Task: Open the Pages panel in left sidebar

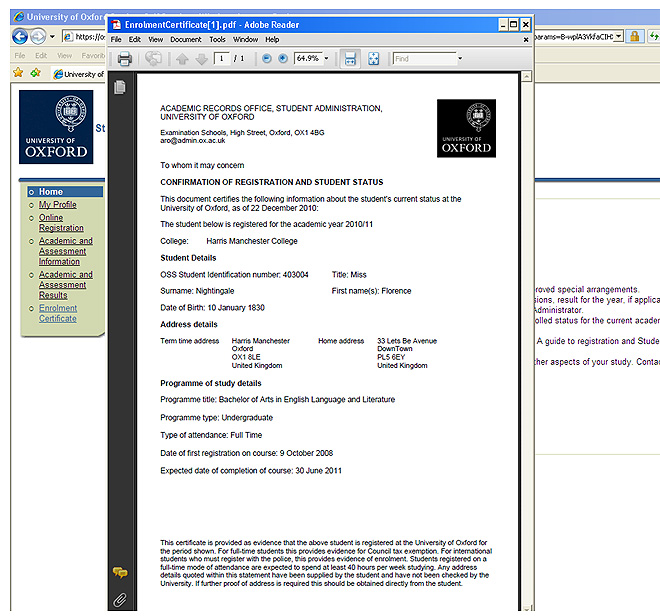Action: [120, 88]
